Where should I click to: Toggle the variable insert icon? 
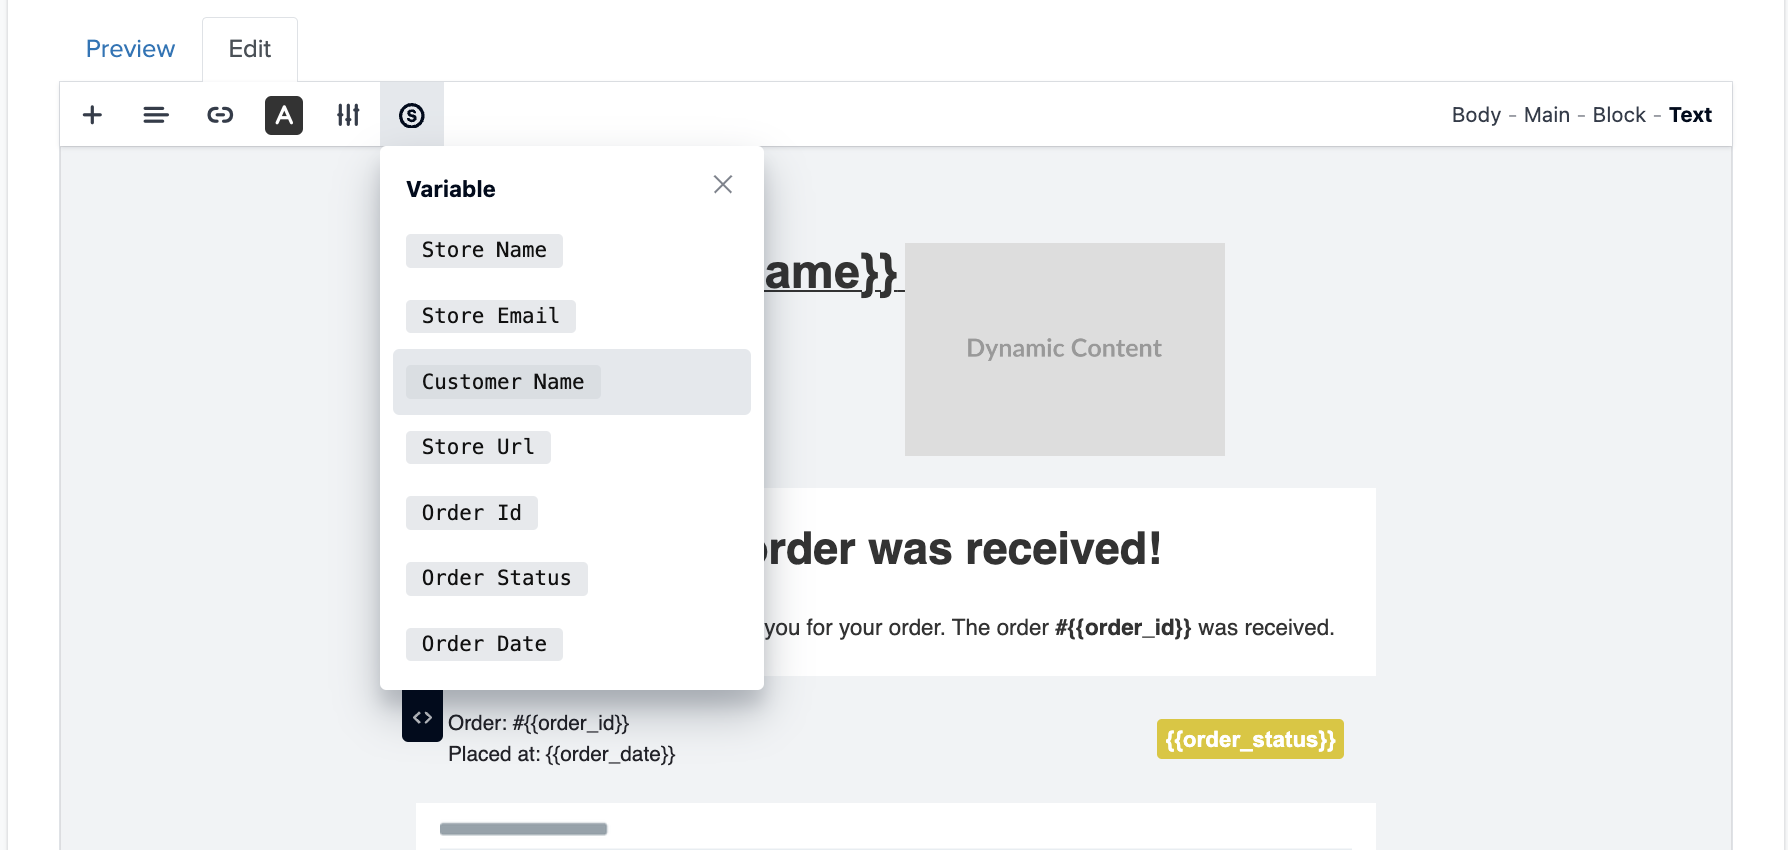[x=412, y=115]
